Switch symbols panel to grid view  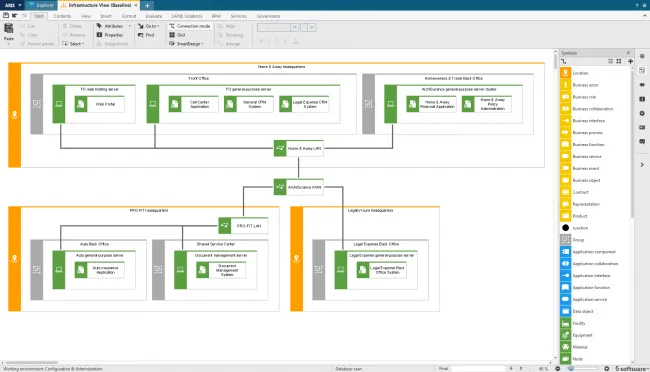(x=619, y=61)
